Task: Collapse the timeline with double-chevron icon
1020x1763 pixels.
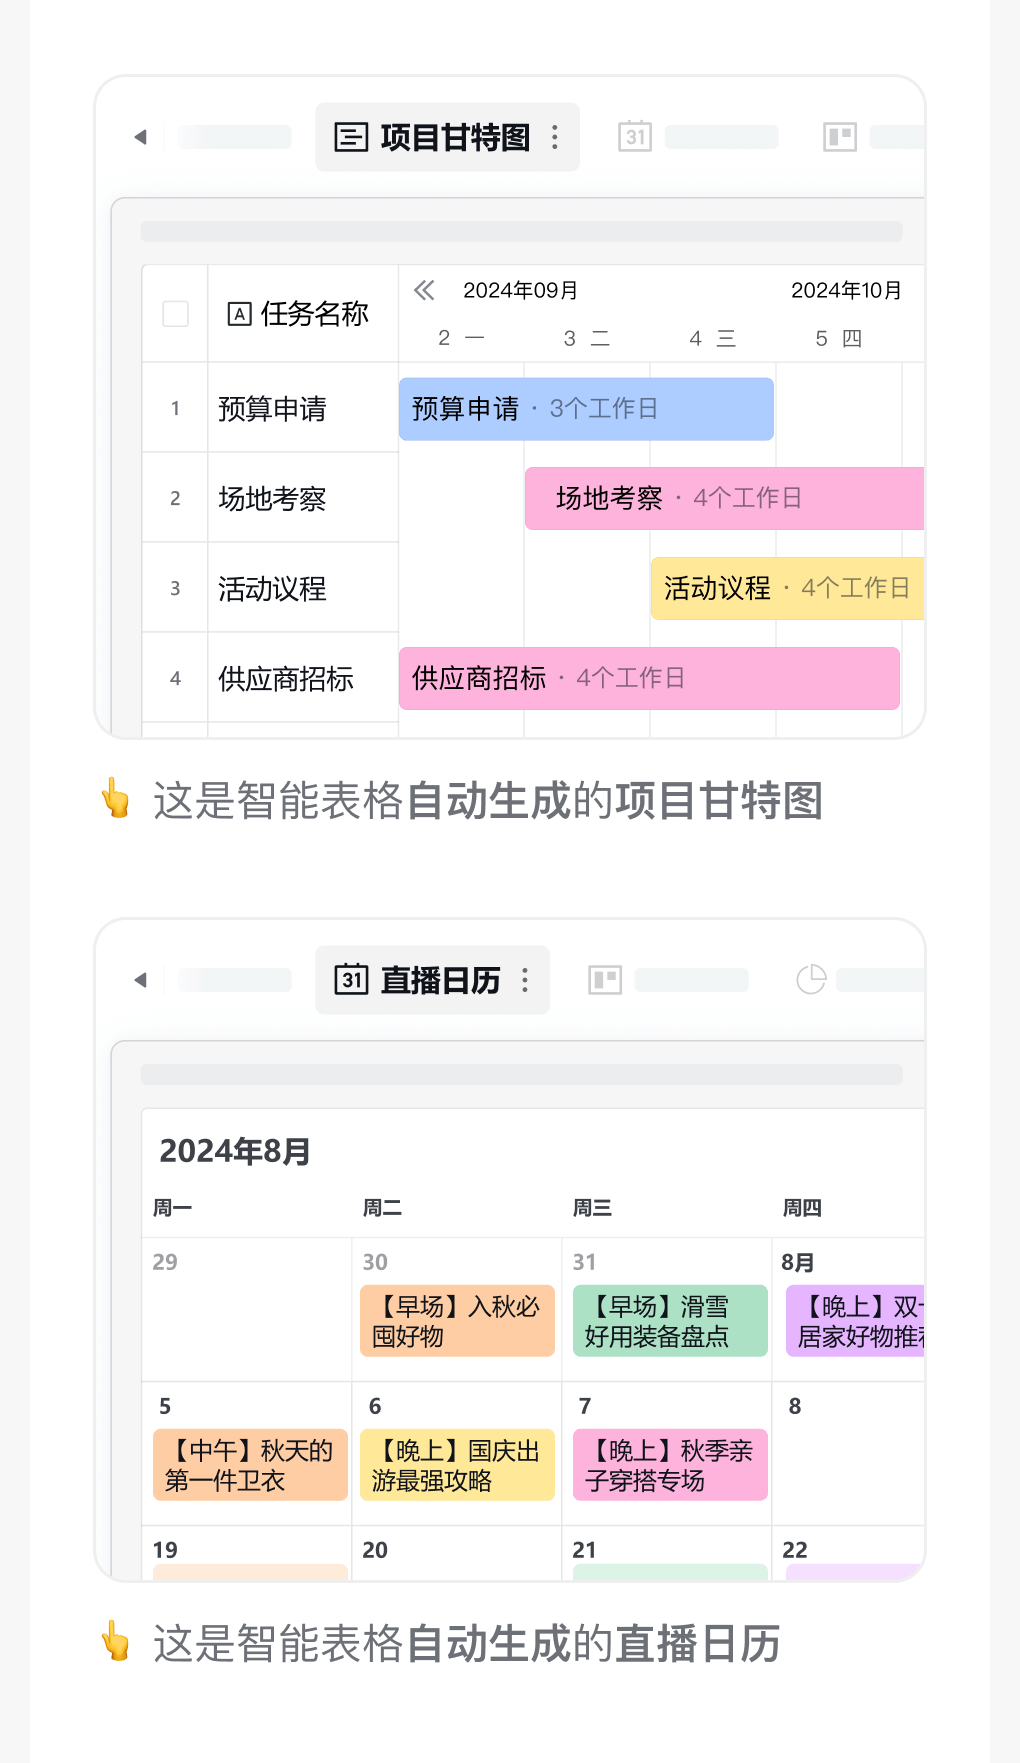Action: tap(424, 290)
